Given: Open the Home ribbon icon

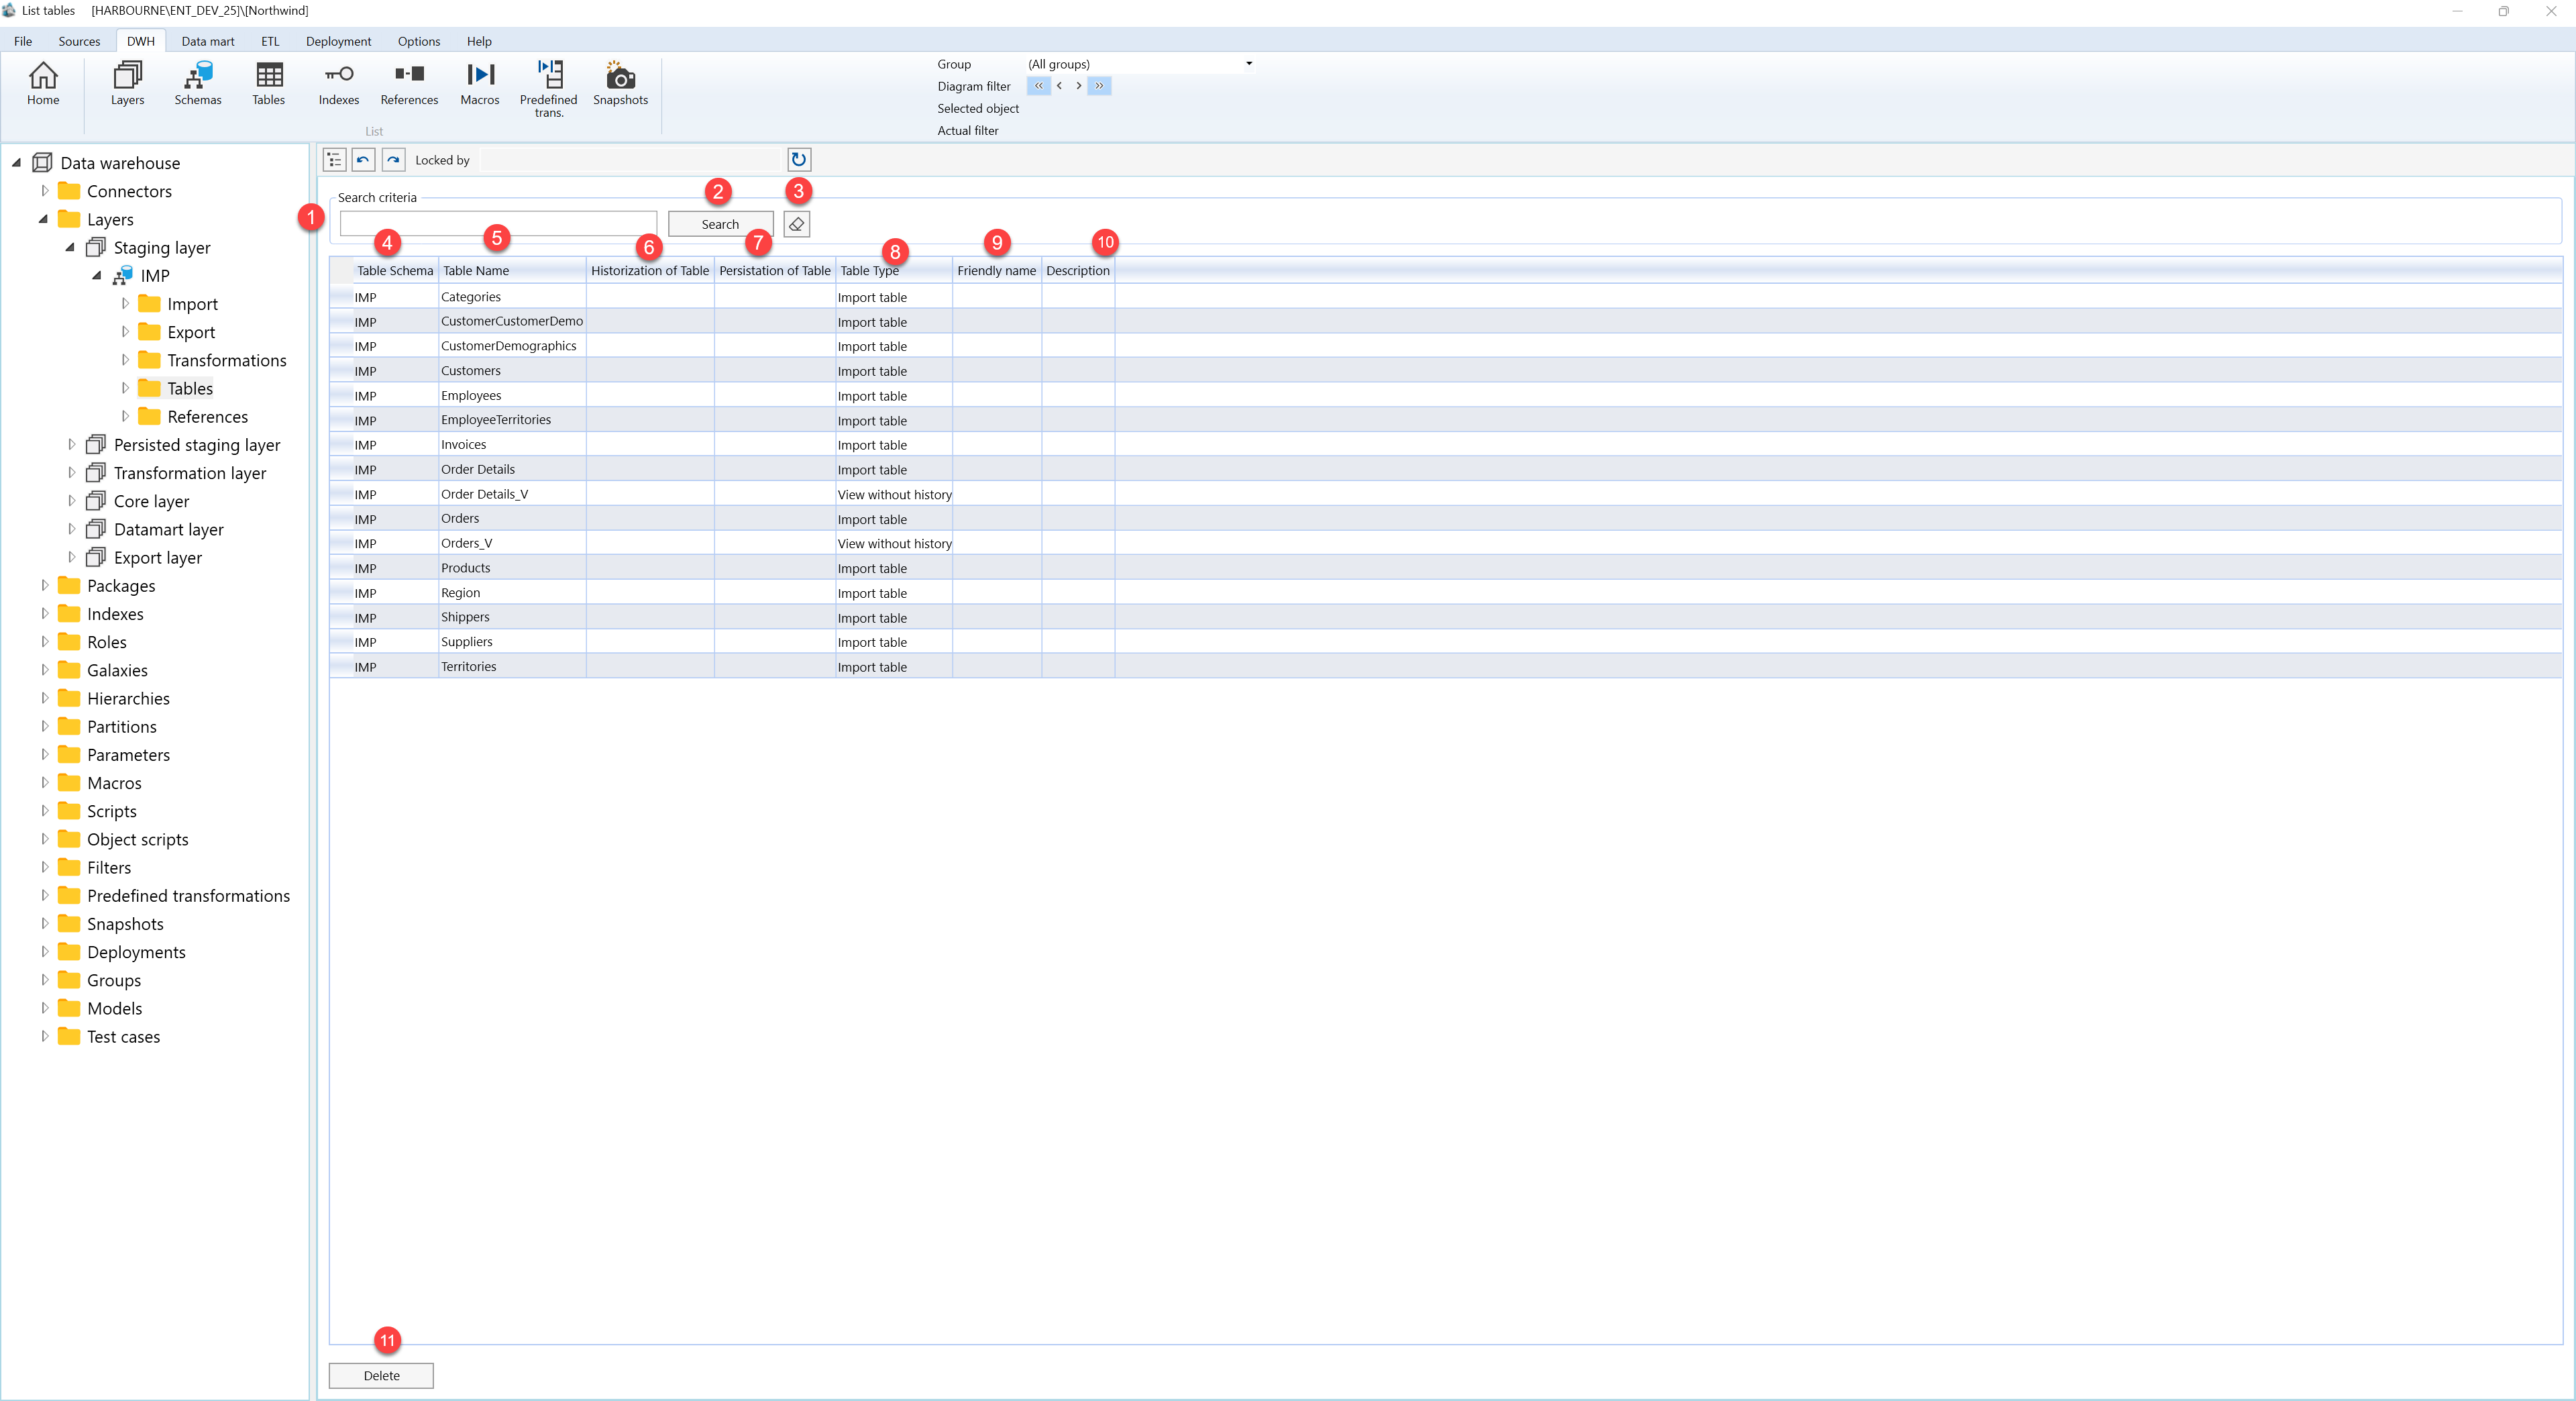Looking at the screenshot, I should [x=43, y=82].
